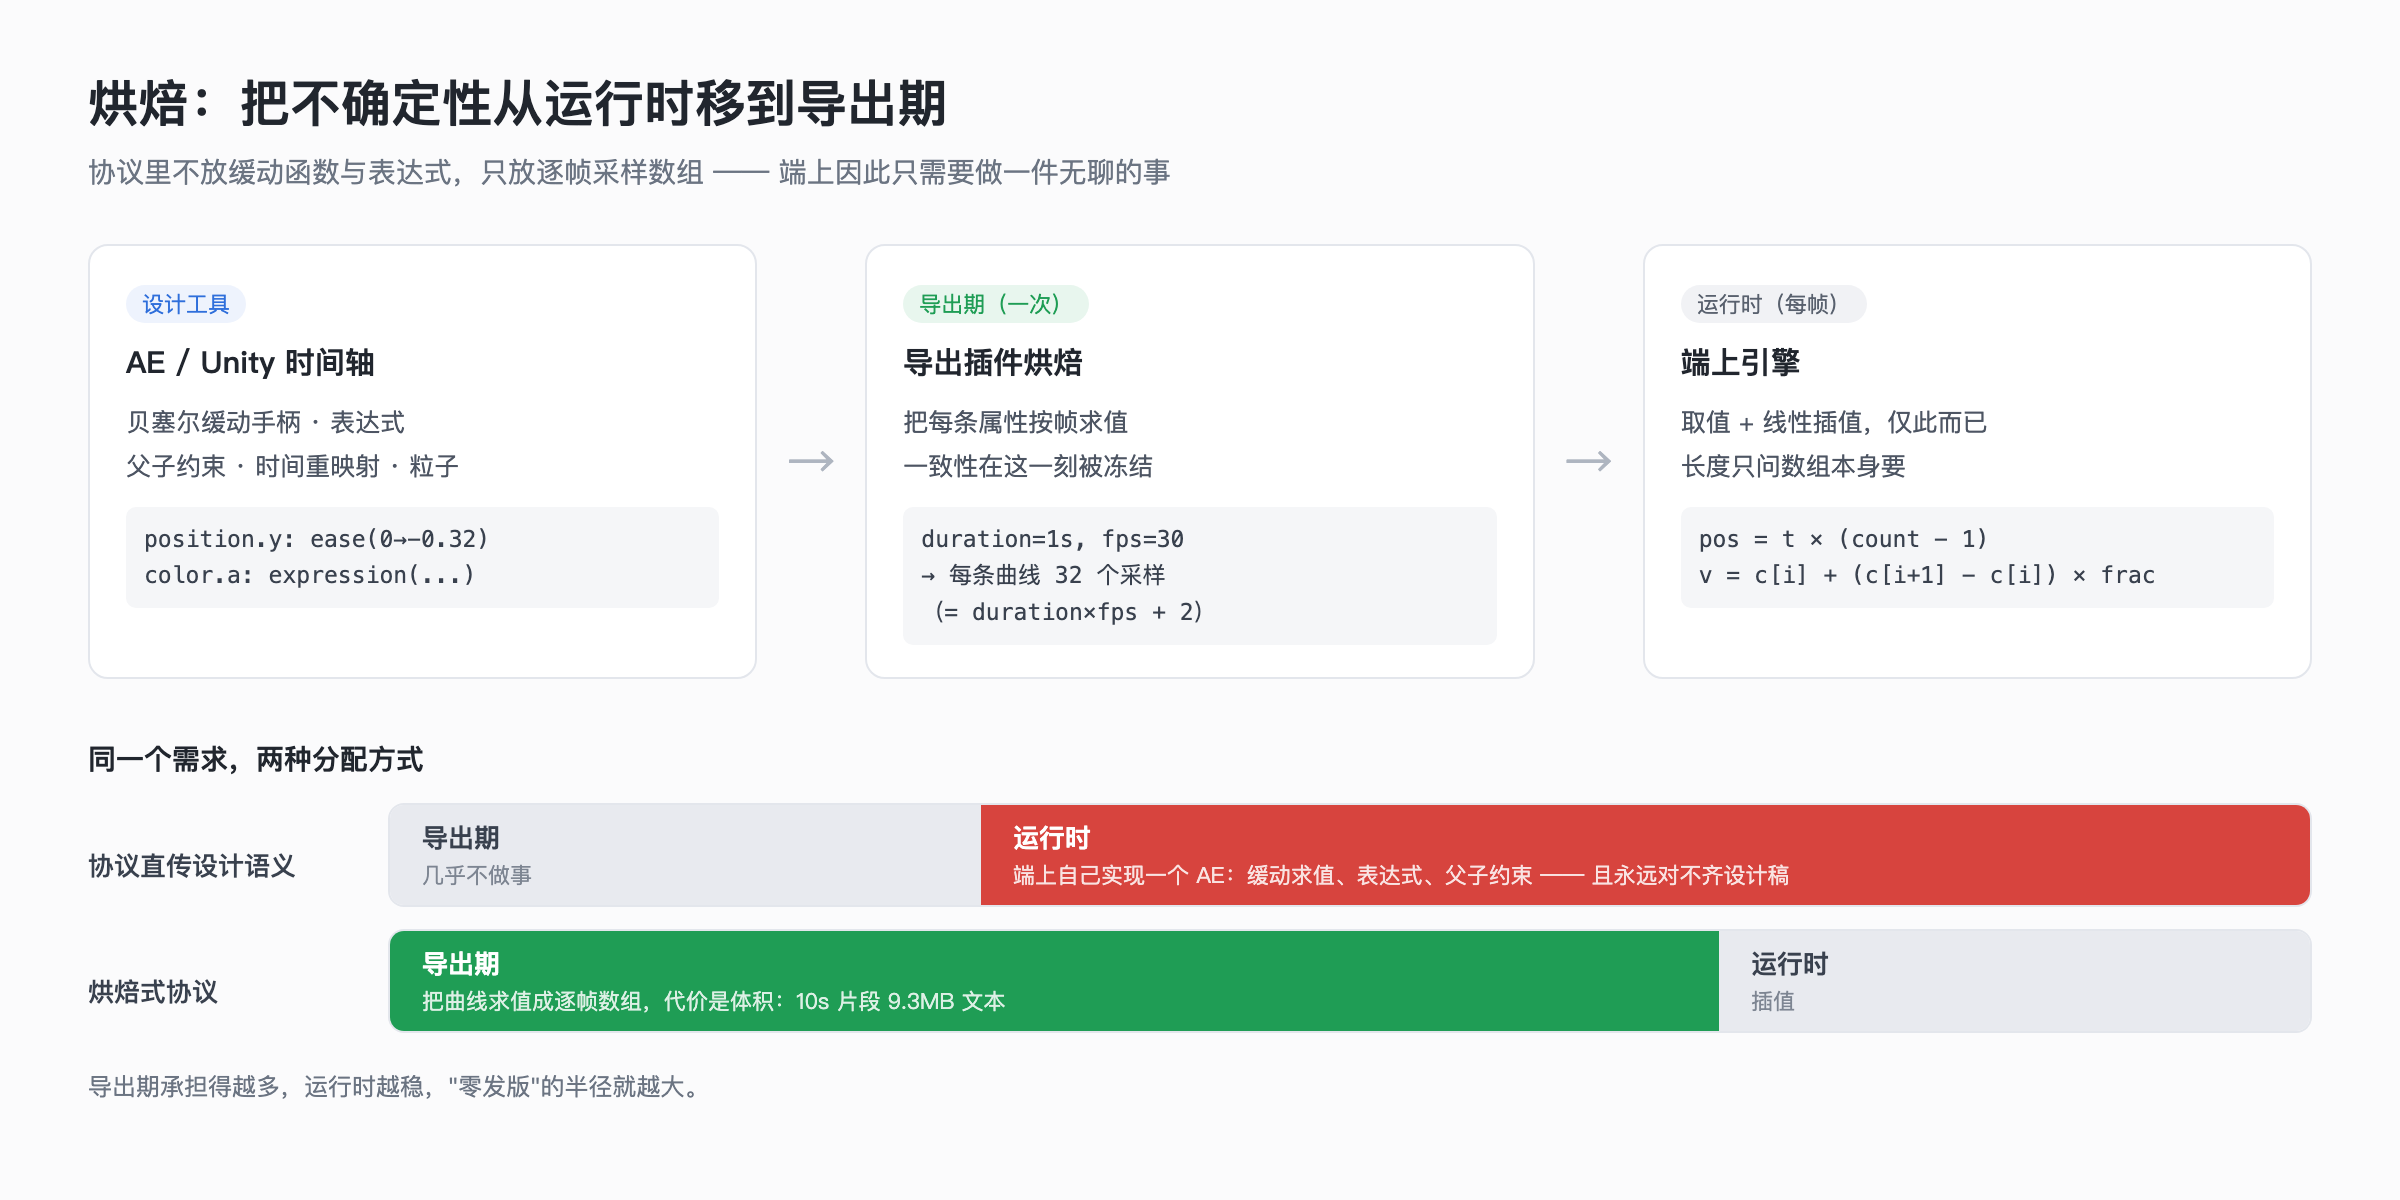2400x1200 pixels.
Task: Click the code line → 每条曲线 32 个采样
Action: click(1043, 575)
